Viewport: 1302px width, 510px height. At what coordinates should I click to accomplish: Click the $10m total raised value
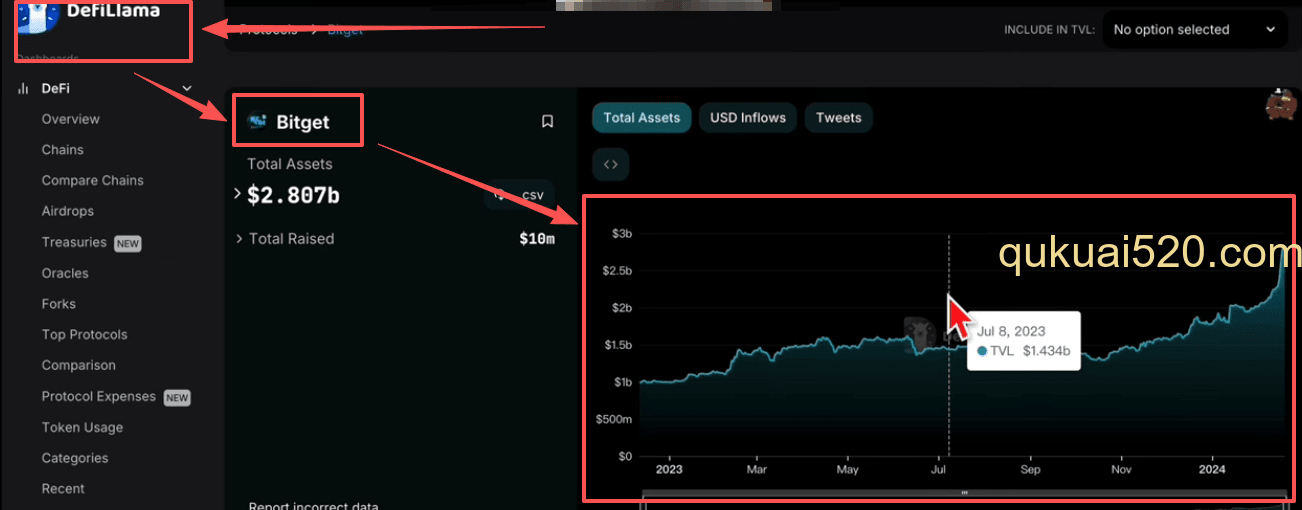click(537, 239)
